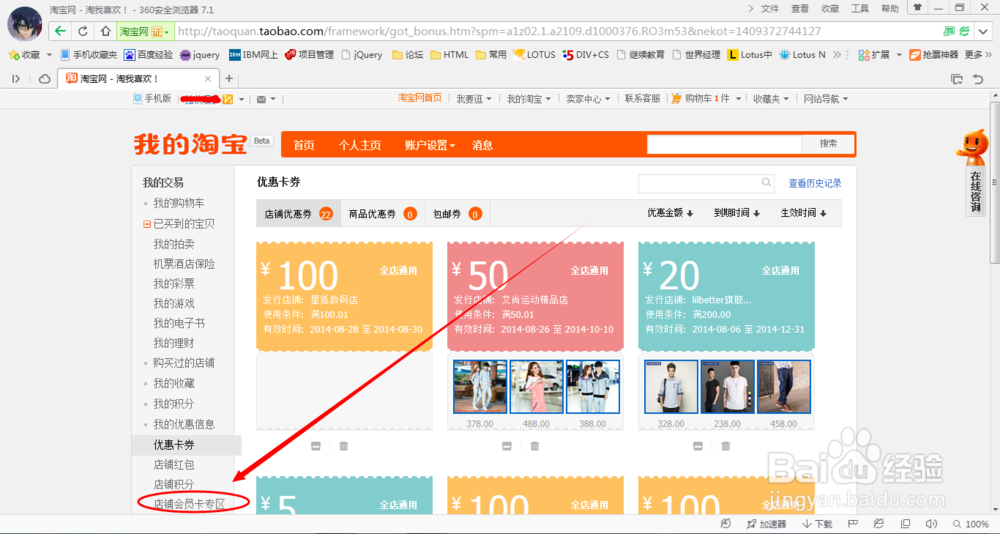Image resolution: width=1000 pixels, height=534 pixels.
Task: Open the DIV+CS bookmark
Action: point(585,55)
